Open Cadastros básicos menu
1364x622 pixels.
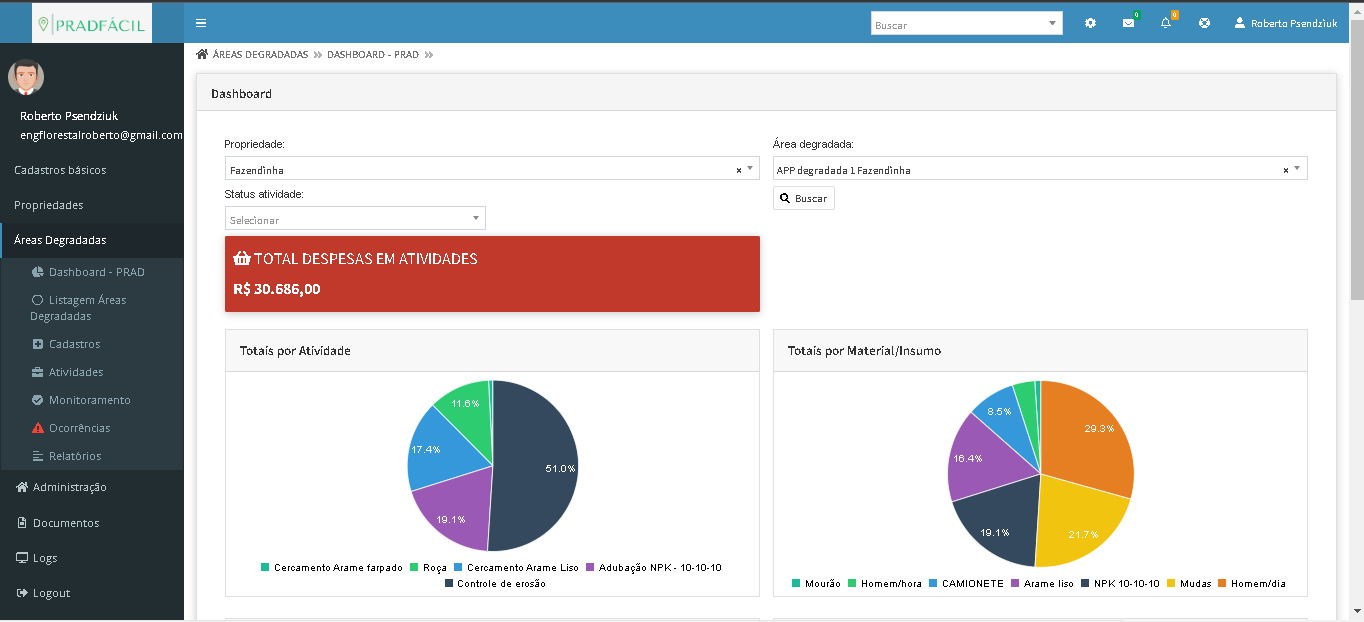tap(60, 170)
